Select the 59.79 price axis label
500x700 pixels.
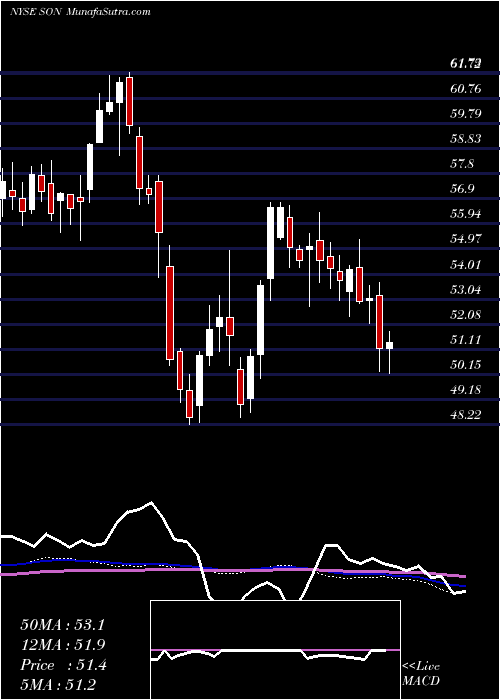point(466,113)
